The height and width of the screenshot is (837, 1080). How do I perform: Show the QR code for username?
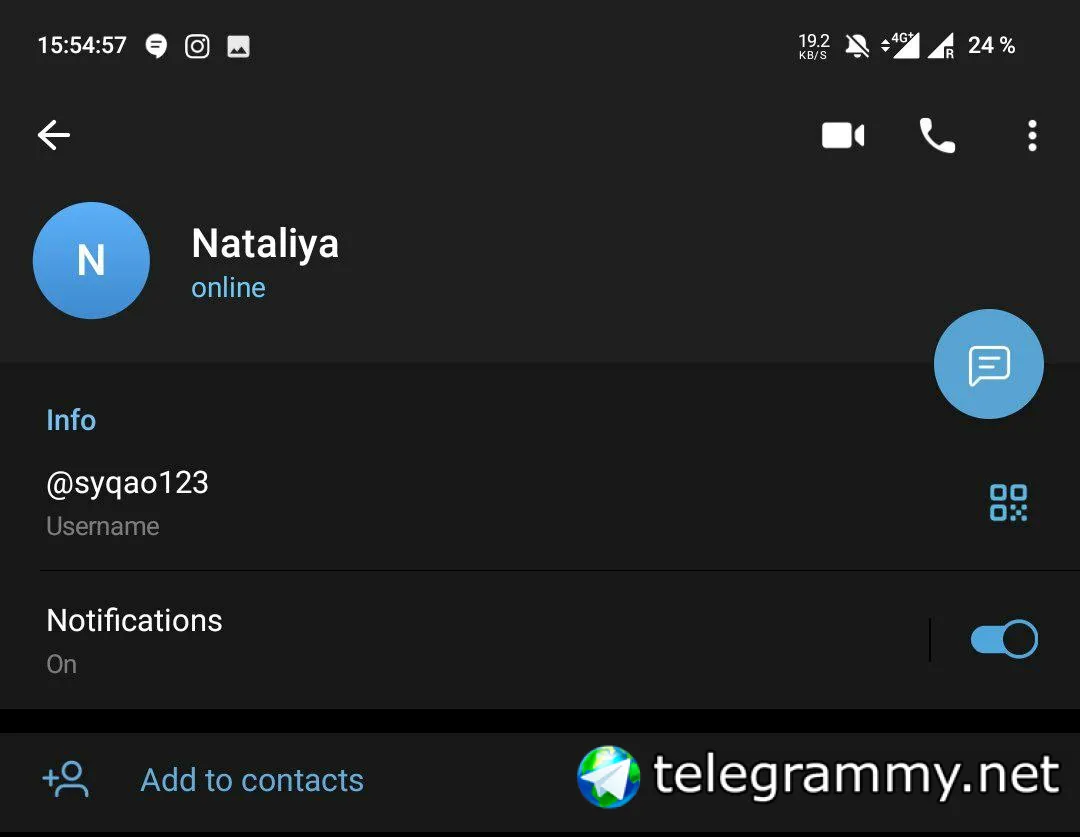click(1008, 502)
